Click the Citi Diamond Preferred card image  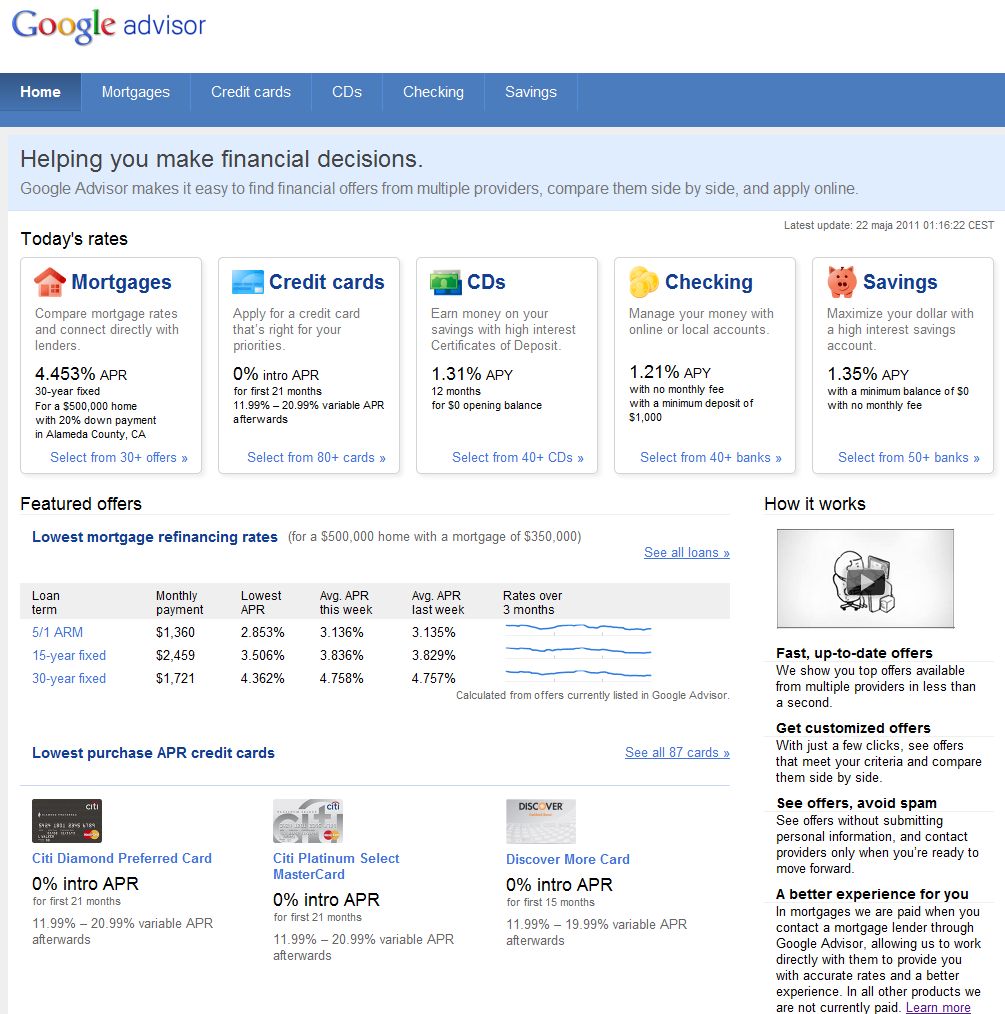click(67, 821)
